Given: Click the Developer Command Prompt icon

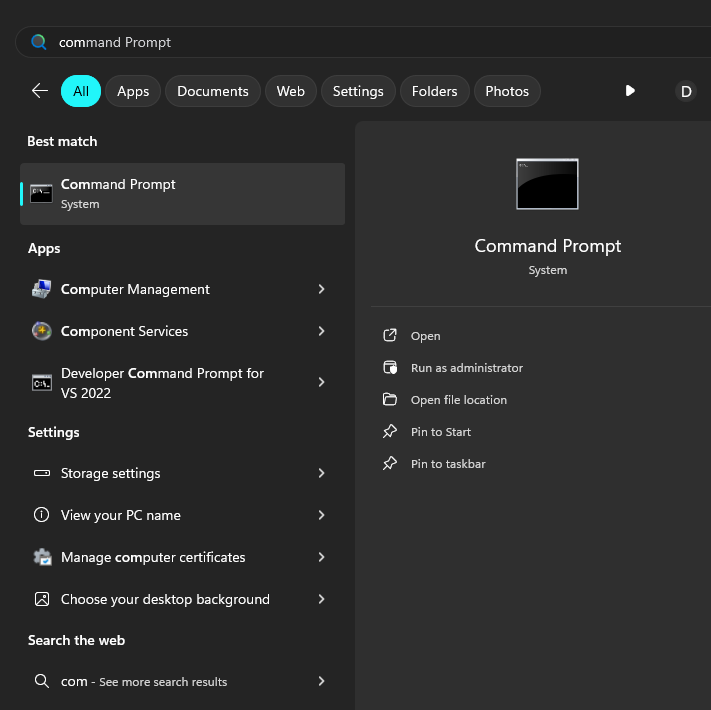Looking at the screenshot, I should pos(41,382).
